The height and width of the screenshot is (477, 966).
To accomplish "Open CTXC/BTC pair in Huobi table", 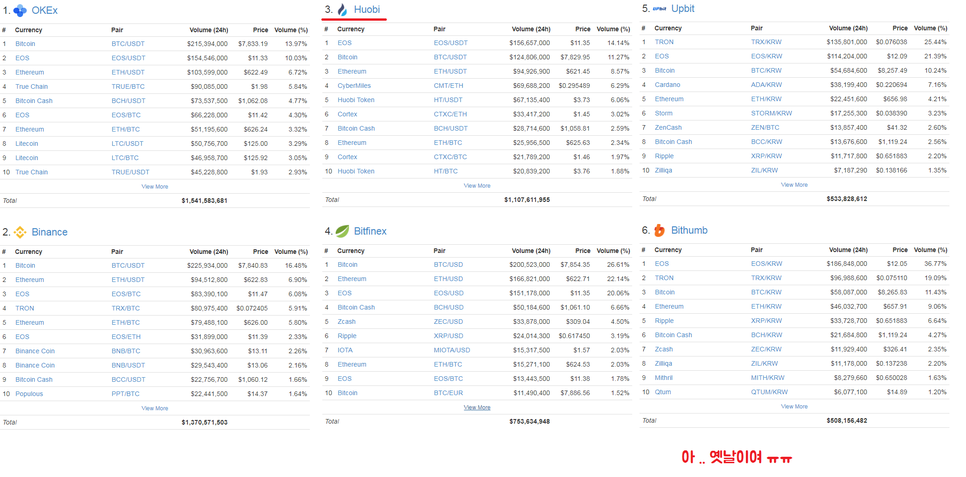I will coord(450,157).
